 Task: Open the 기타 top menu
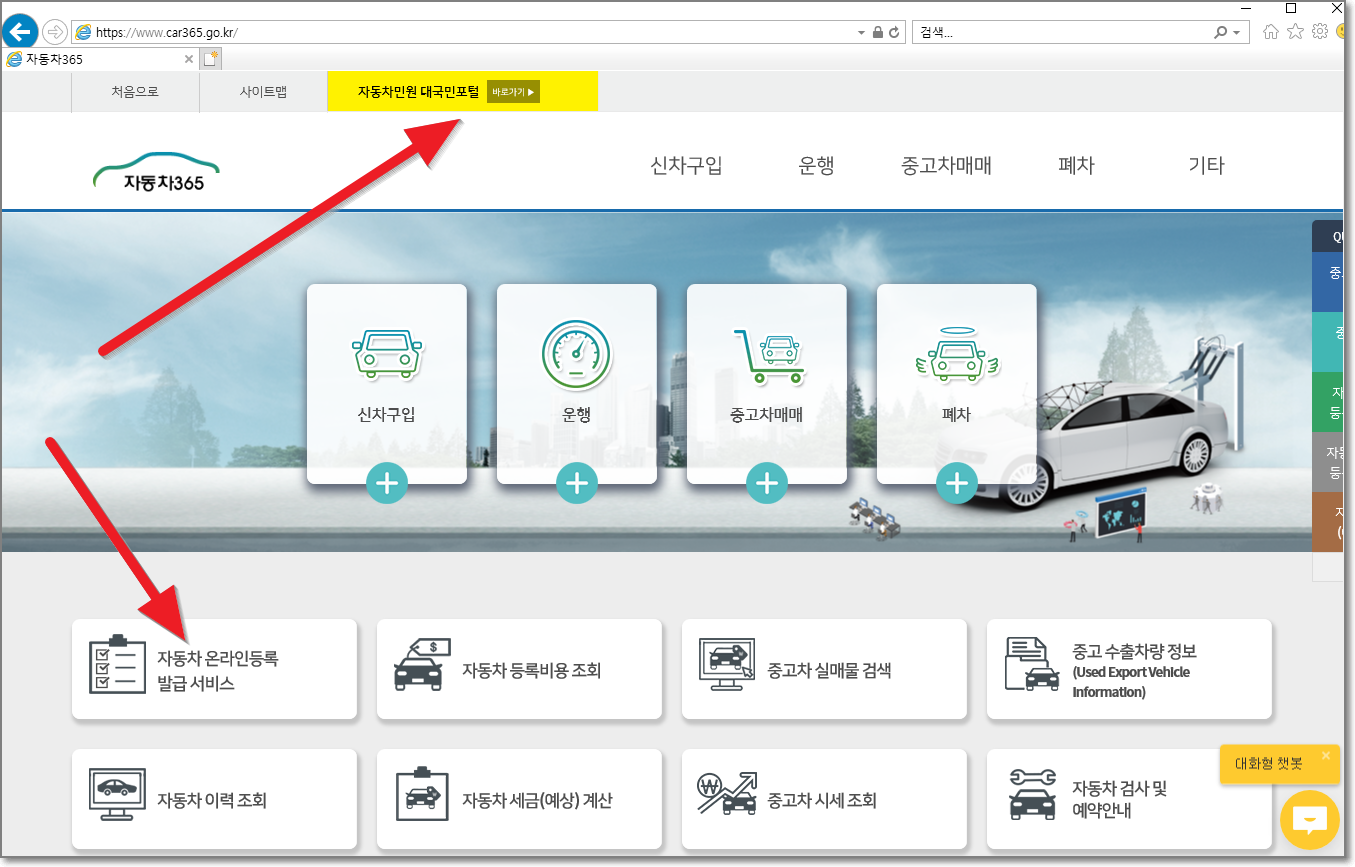point(1206,166)
